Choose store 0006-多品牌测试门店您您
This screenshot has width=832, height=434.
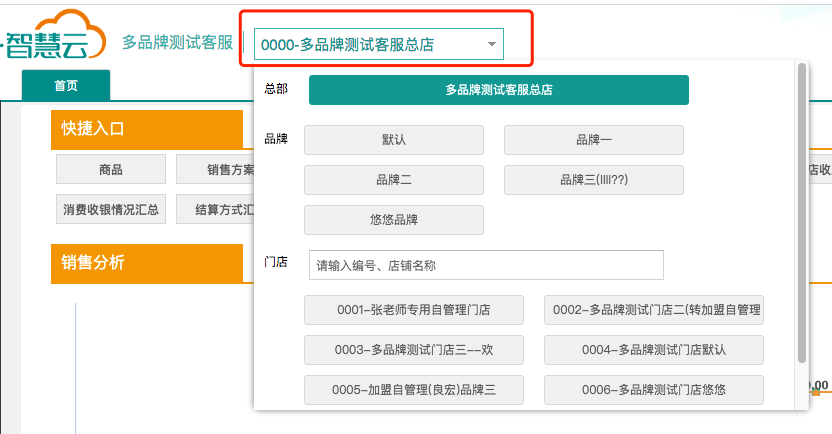pos(653,390)
